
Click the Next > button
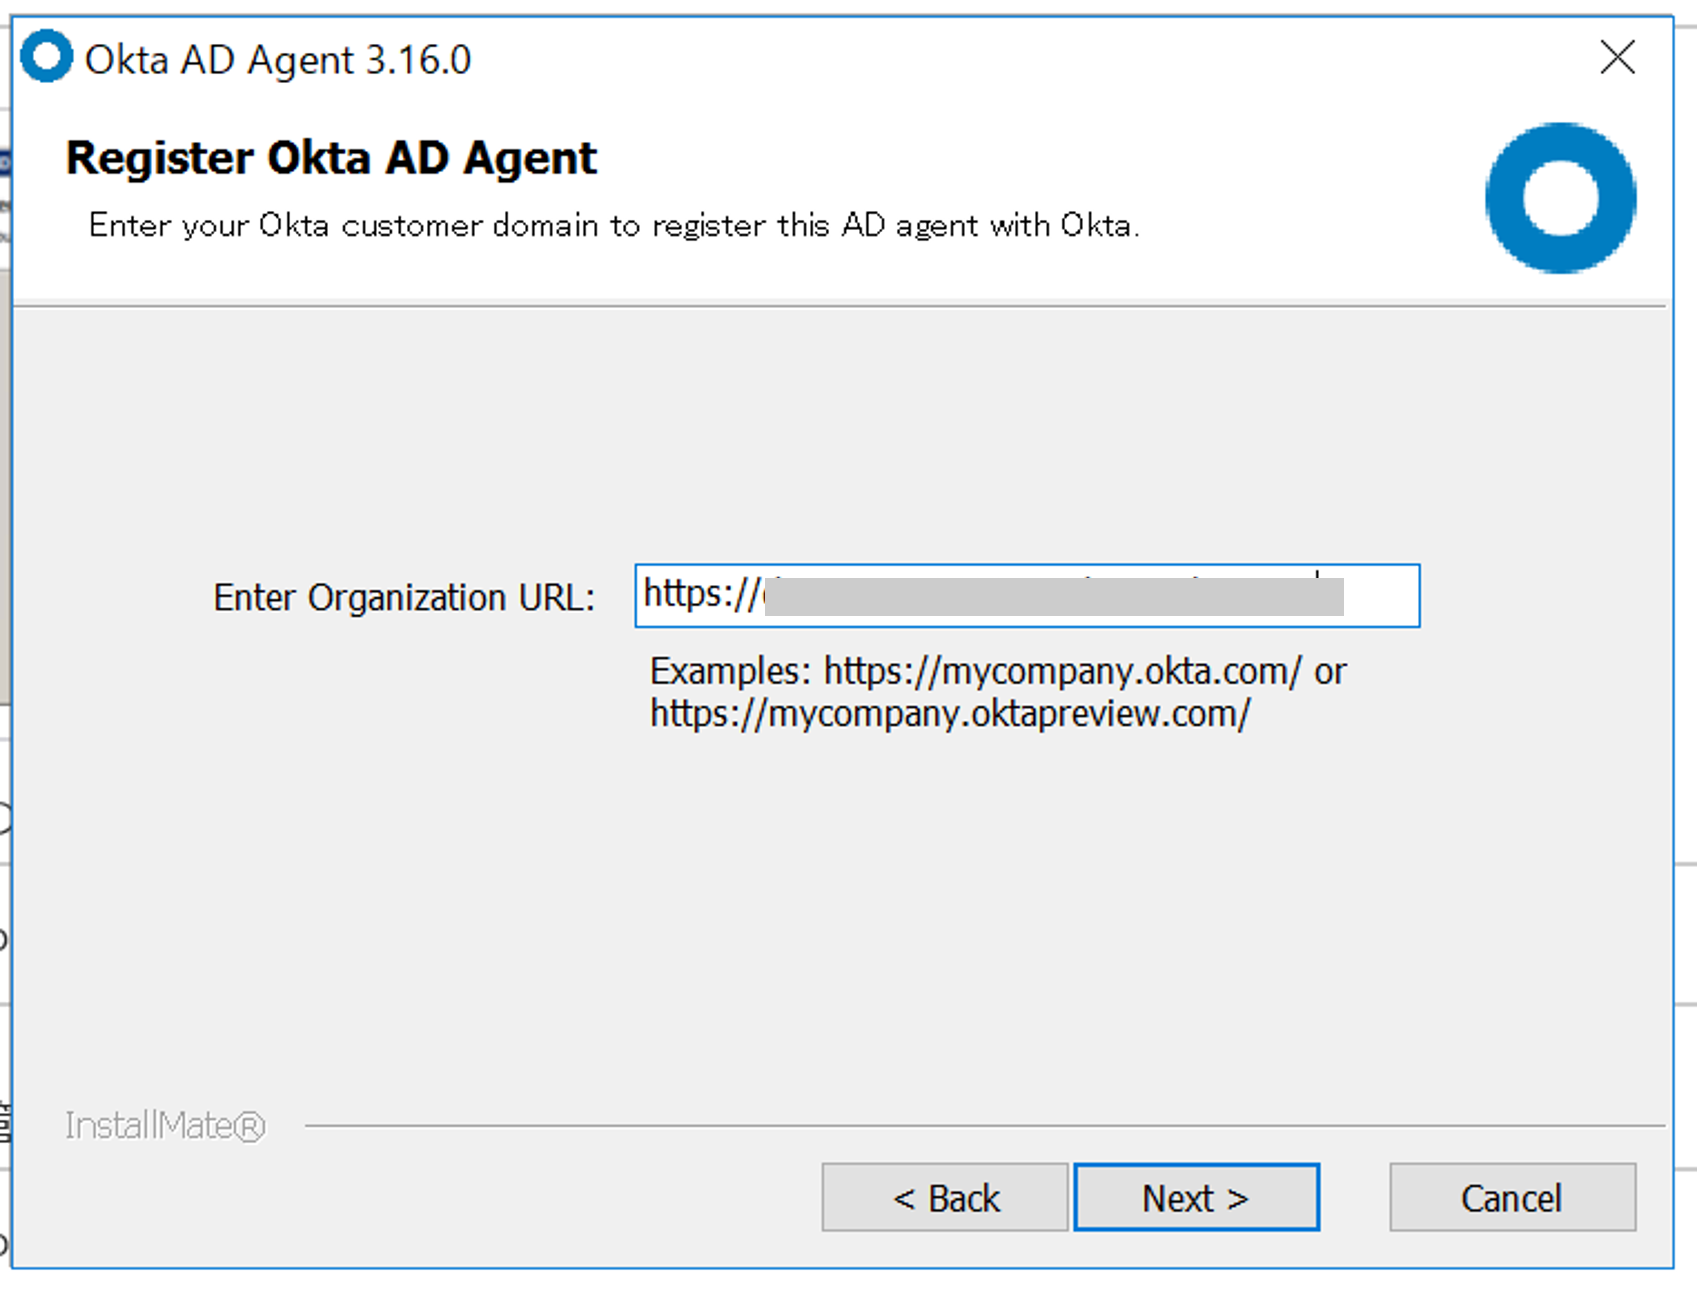click(x=1196, y=1197)
